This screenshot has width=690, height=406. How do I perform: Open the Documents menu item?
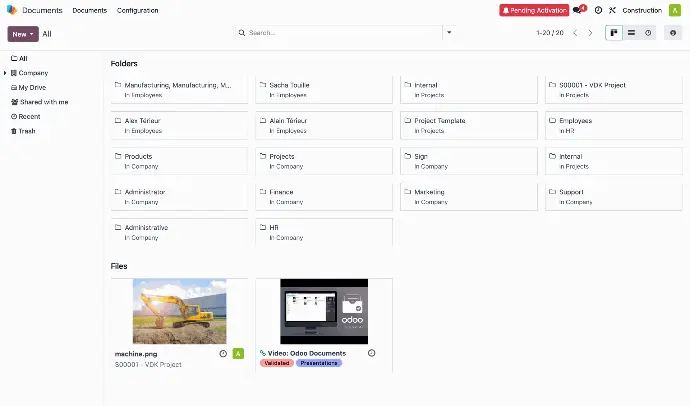pos(90,10)
